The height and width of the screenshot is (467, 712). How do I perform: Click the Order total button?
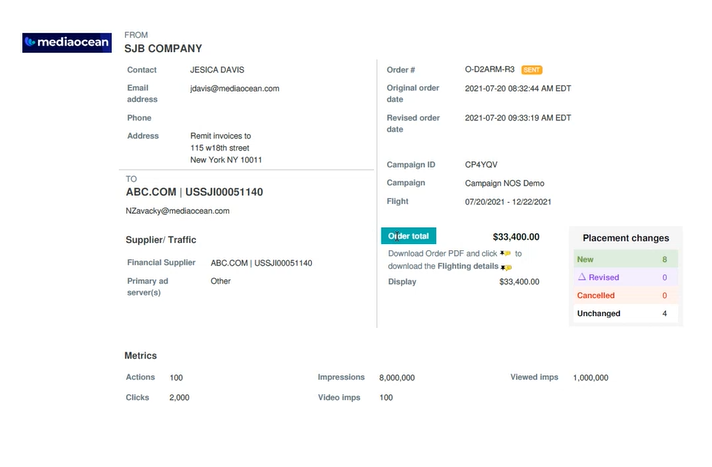[x=408, y=237]
